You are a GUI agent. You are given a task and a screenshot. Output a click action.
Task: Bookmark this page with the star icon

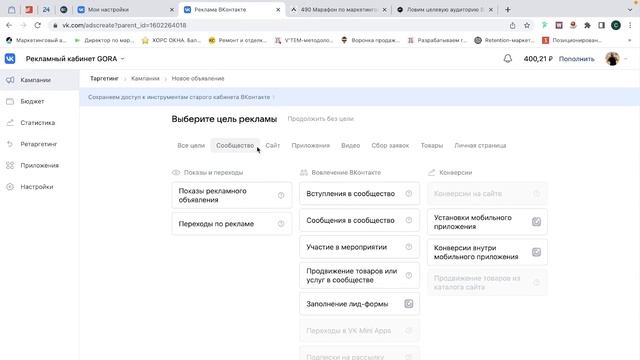coord(527,25)
